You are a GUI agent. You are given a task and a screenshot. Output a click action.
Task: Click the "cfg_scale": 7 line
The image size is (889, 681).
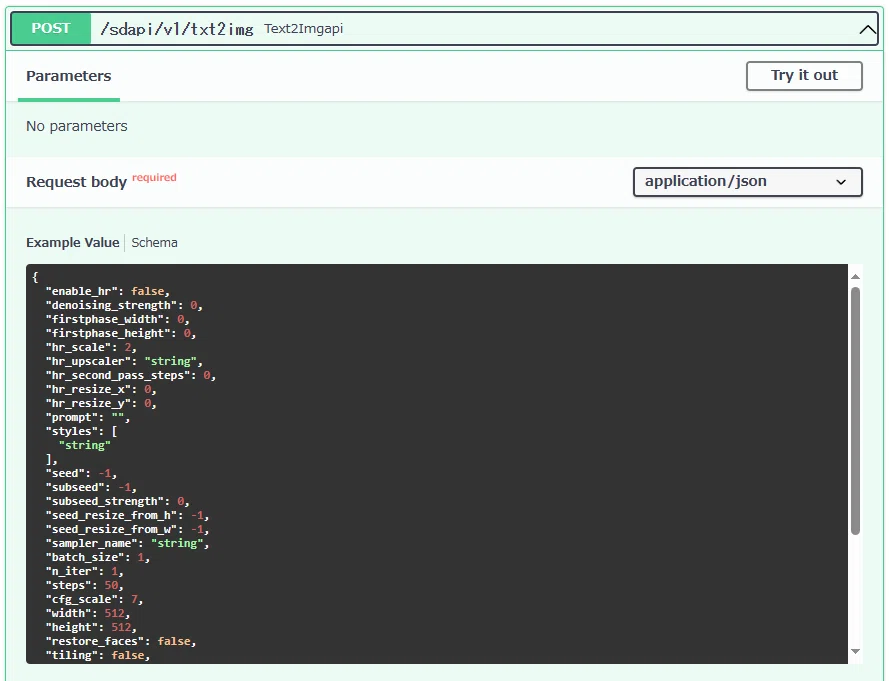[95, 599]
